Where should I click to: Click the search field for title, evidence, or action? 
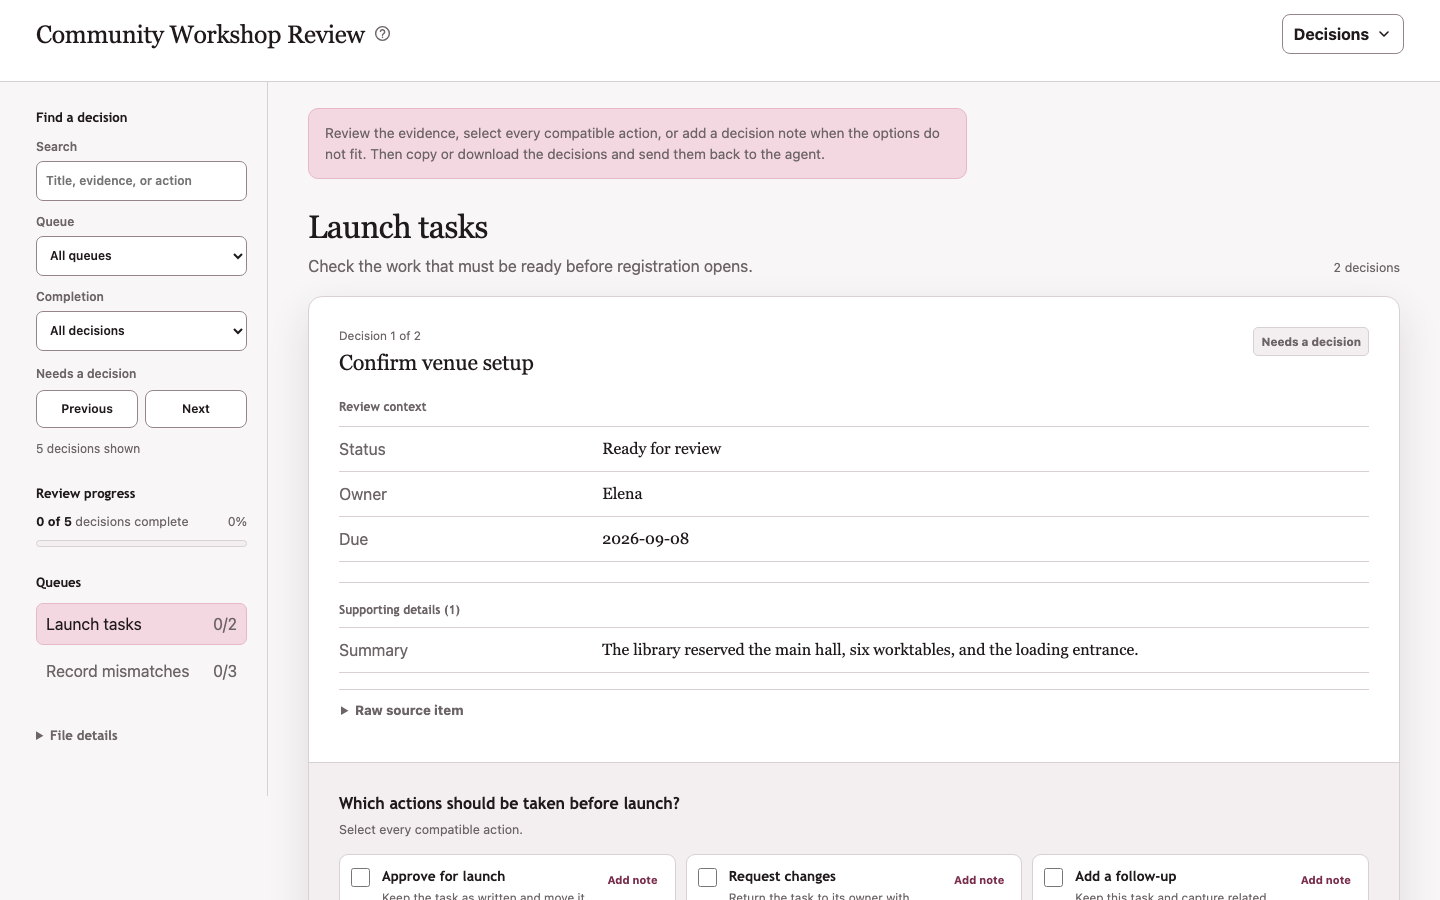point(141,181)
